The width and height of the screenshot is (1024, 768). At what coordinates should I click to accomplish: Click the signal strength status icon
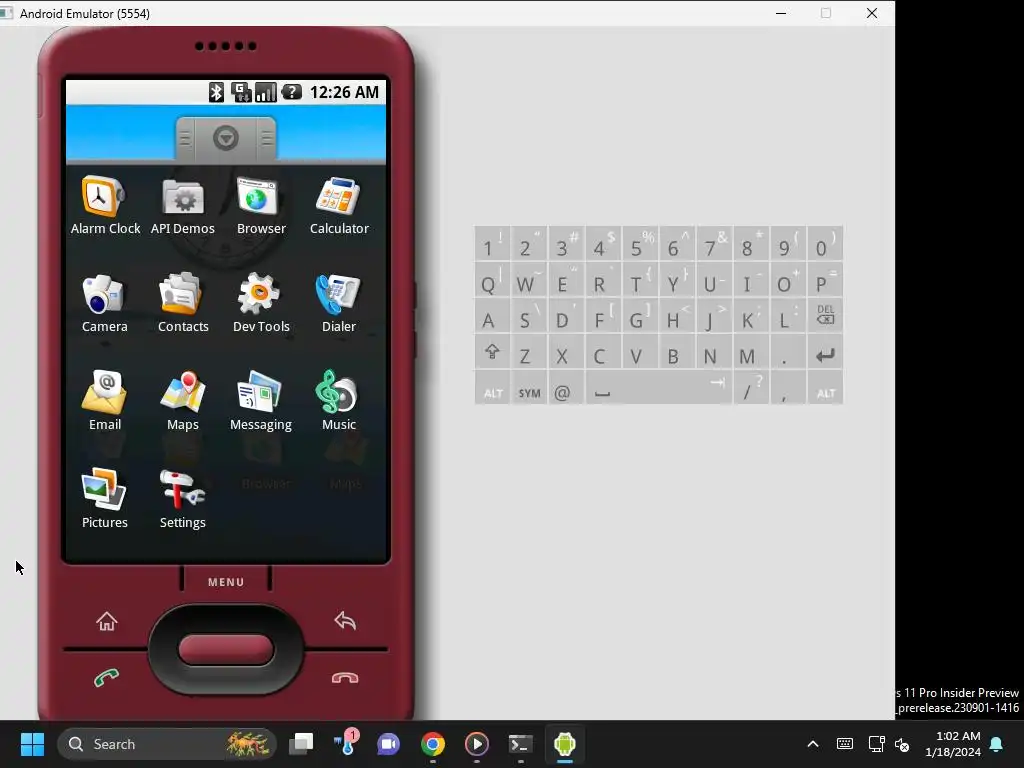[x=265, y=92]
